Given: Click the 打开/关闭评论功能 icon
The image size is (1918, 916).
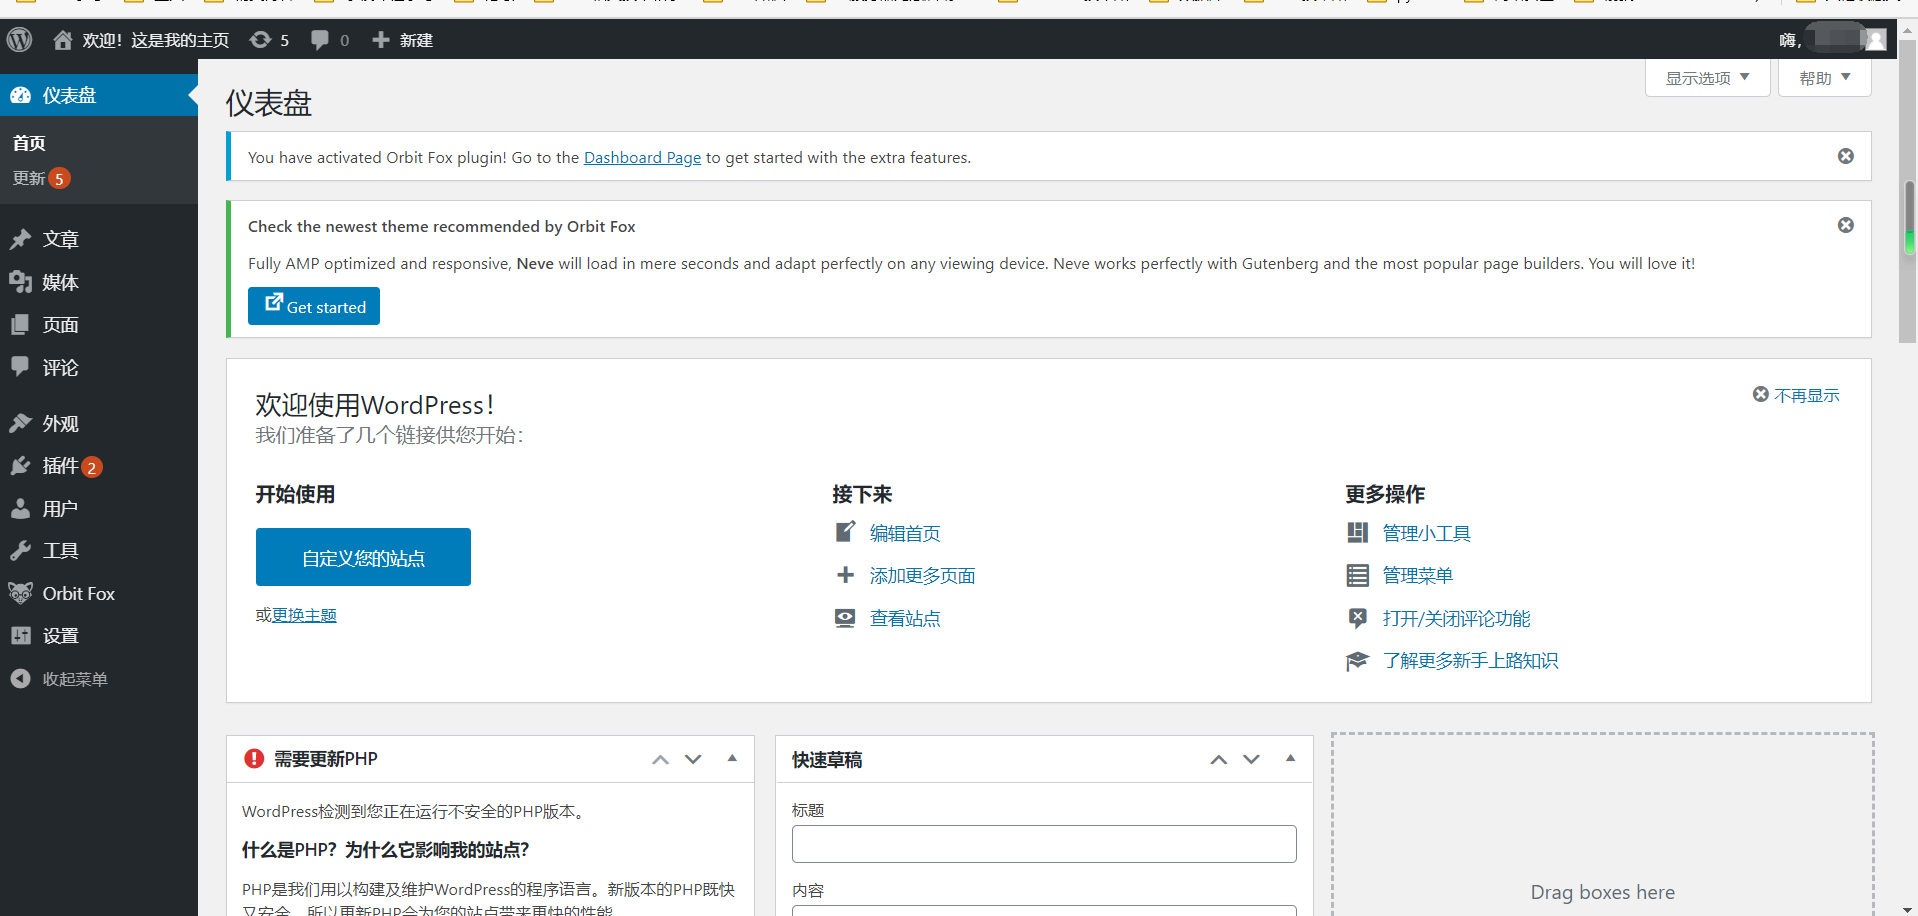Looking at the screenshot, I should [1357, 618].
